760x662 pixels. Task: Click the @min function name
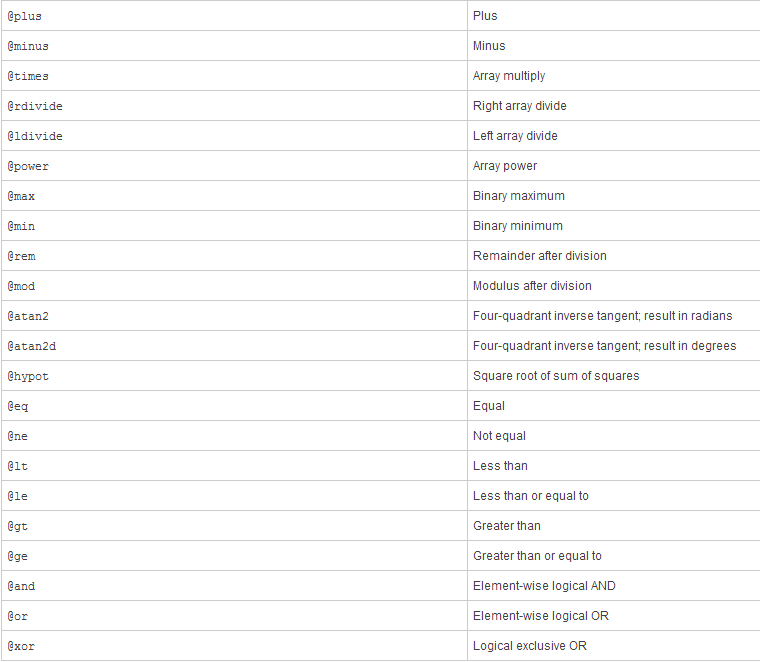point(21,226)
